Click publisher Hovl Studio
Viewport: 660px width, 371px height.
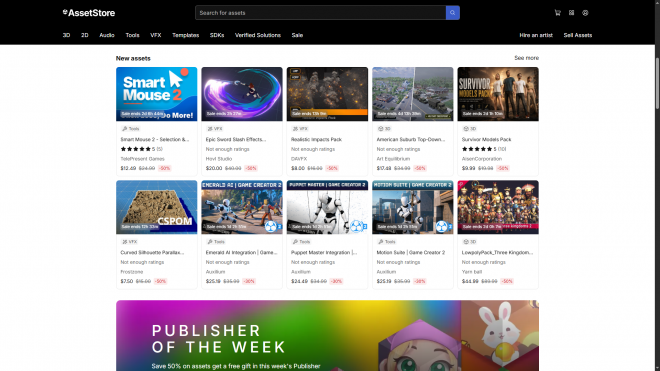(218, 159)
